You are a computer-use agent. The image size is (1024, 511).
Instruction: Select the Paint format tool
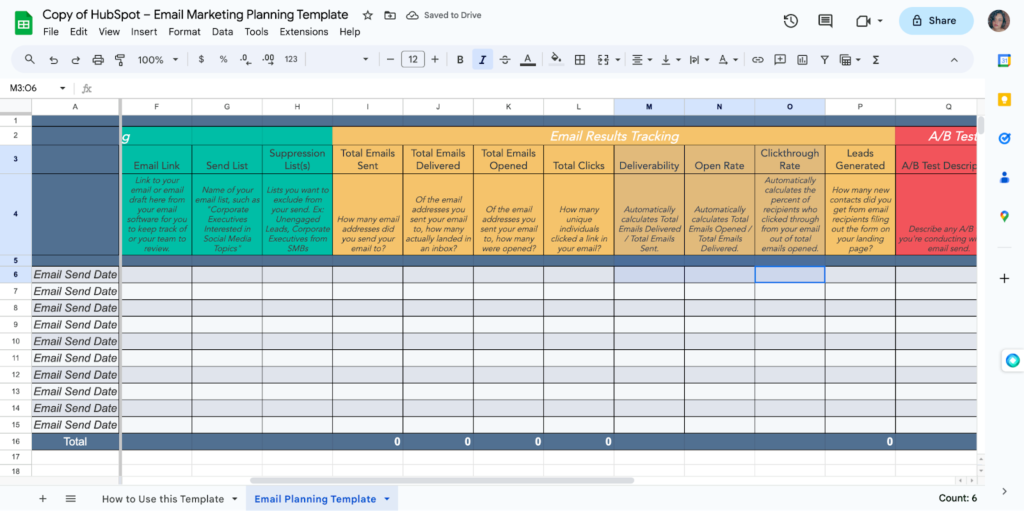coord(120,59)
